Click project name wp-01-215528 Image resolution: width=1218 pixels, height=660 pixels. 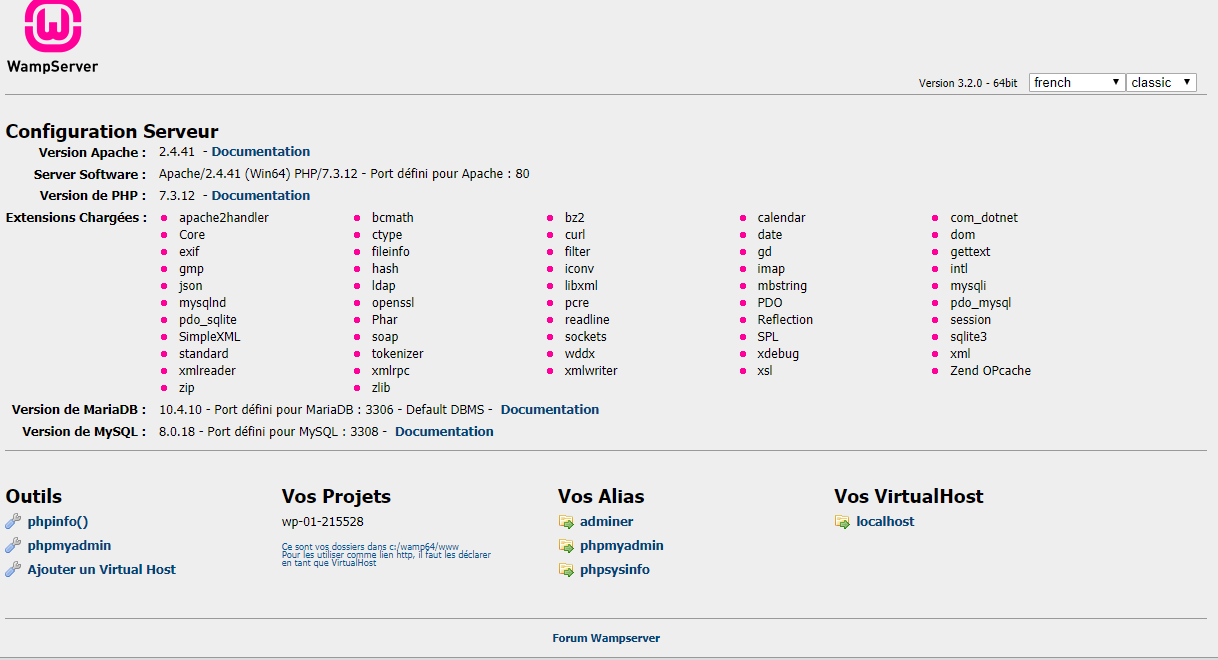tap(322, 521)
